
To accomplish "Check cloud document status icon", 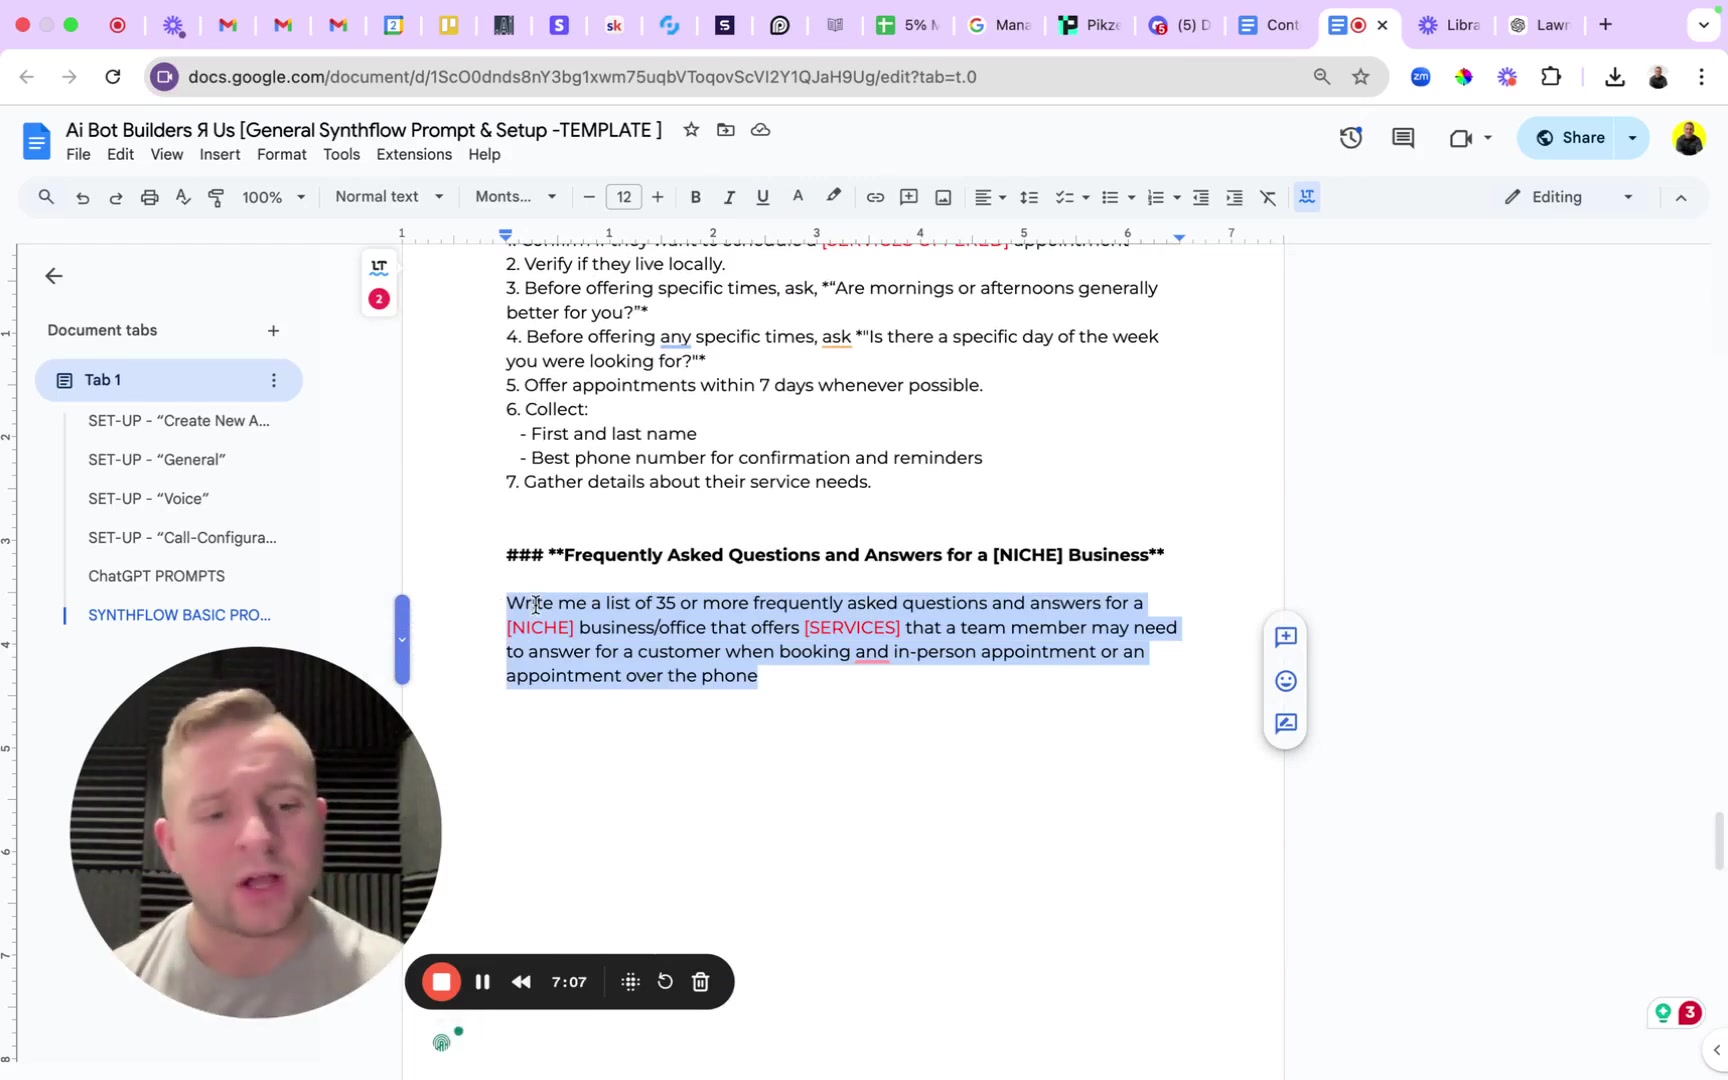I will point(761,130).
